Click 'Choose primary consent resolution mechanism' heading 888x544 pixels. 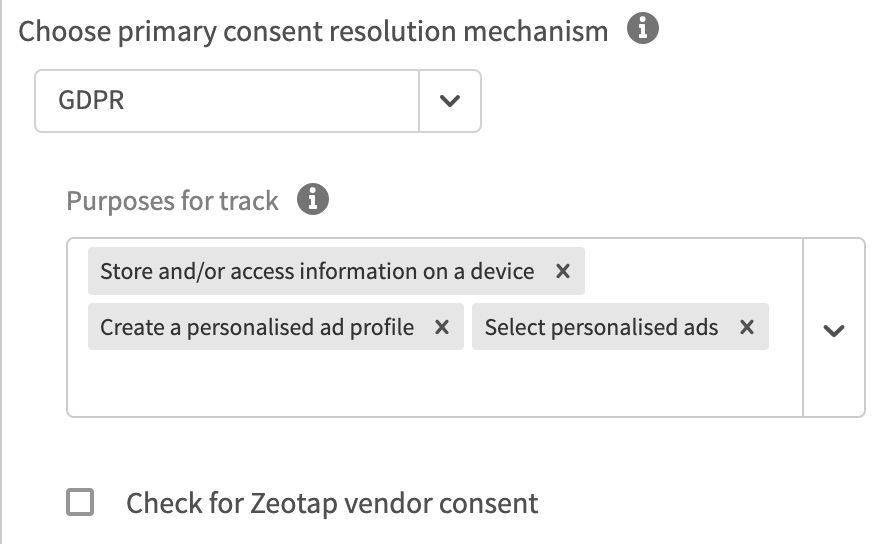(x=313, y=31)
